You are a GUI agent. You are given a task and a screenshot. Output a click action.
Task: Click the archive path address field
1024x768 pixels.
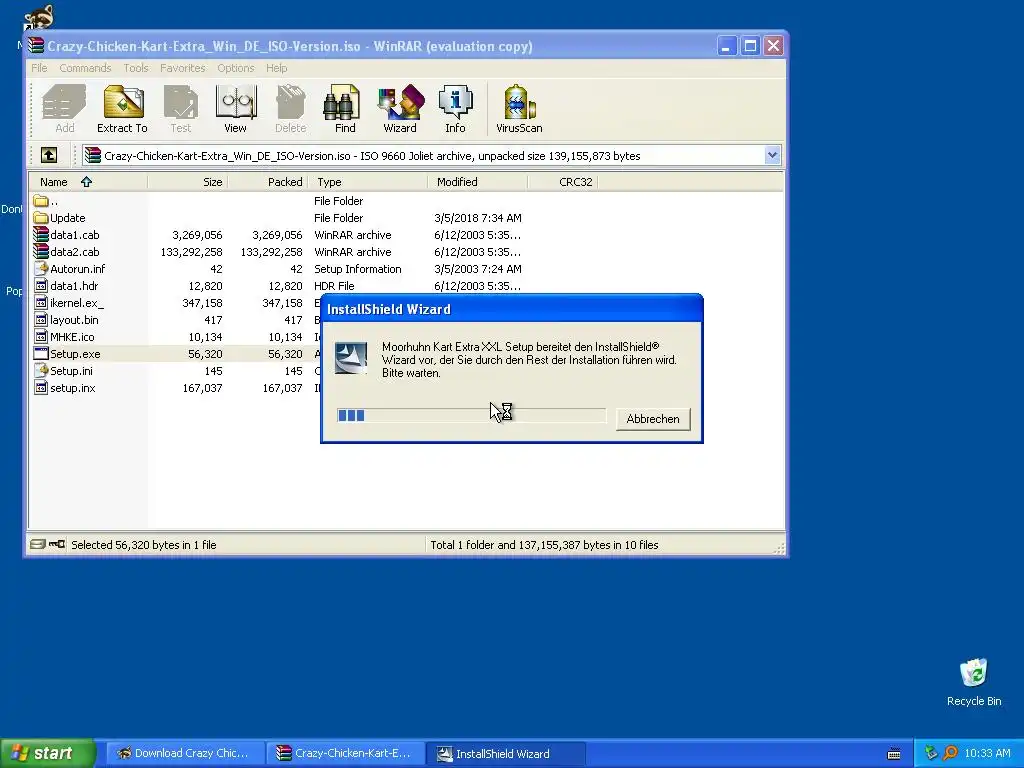coord(432,155)
